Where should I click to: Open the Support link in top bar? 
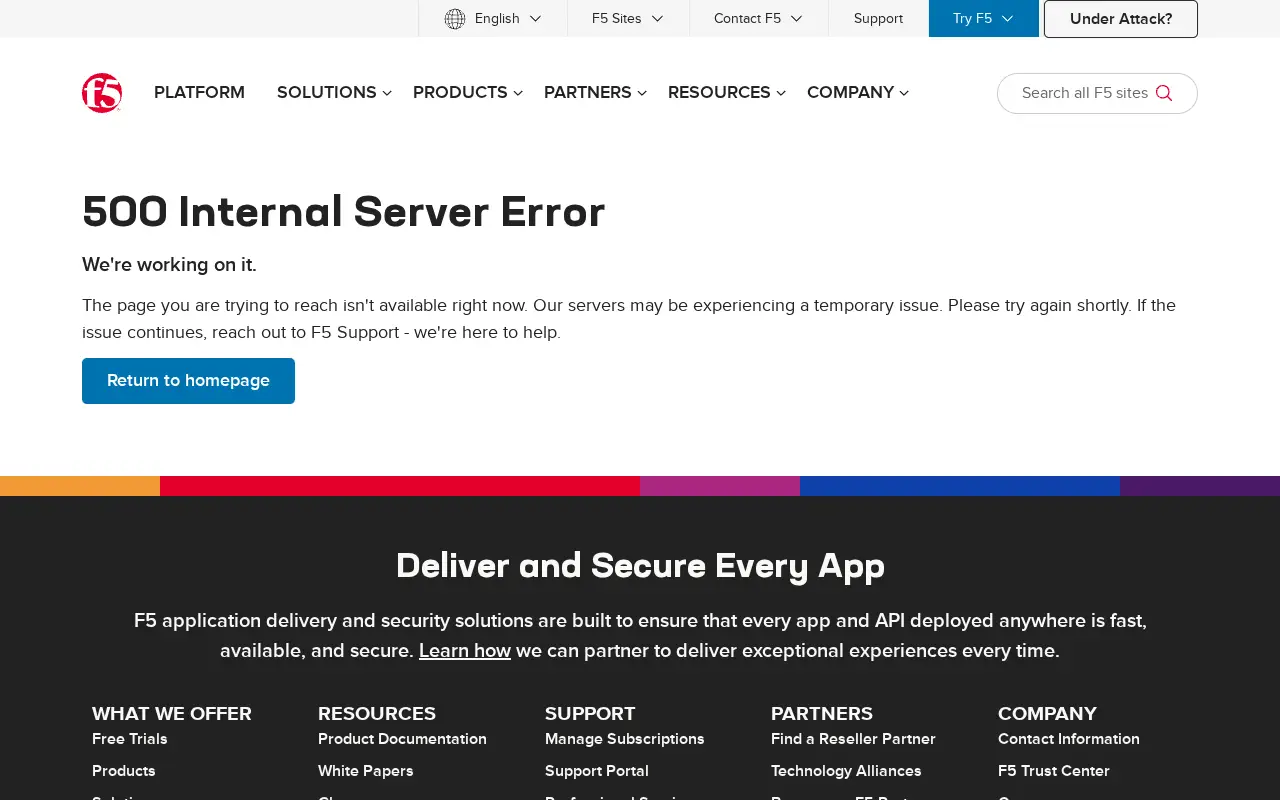pos(878,19)
